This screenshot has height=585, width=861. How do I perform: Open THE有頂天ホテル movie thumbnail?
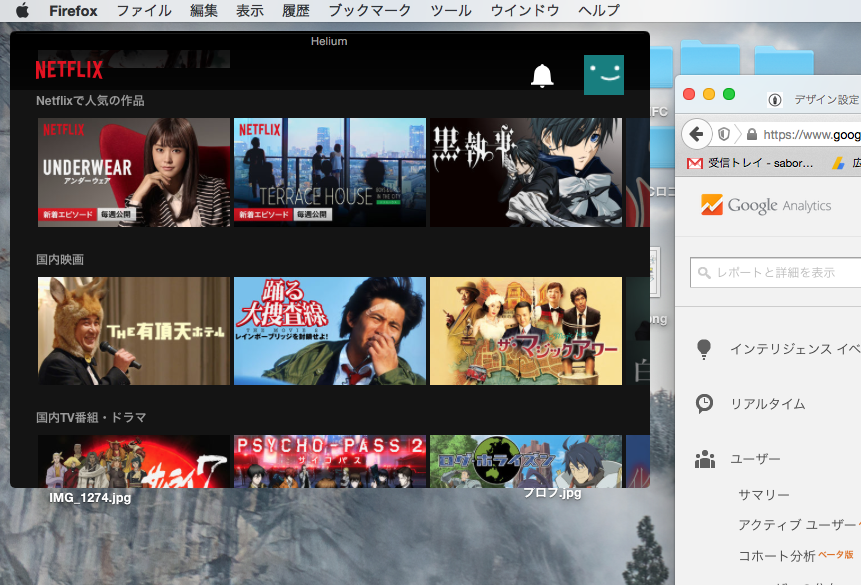click(134, 331)
